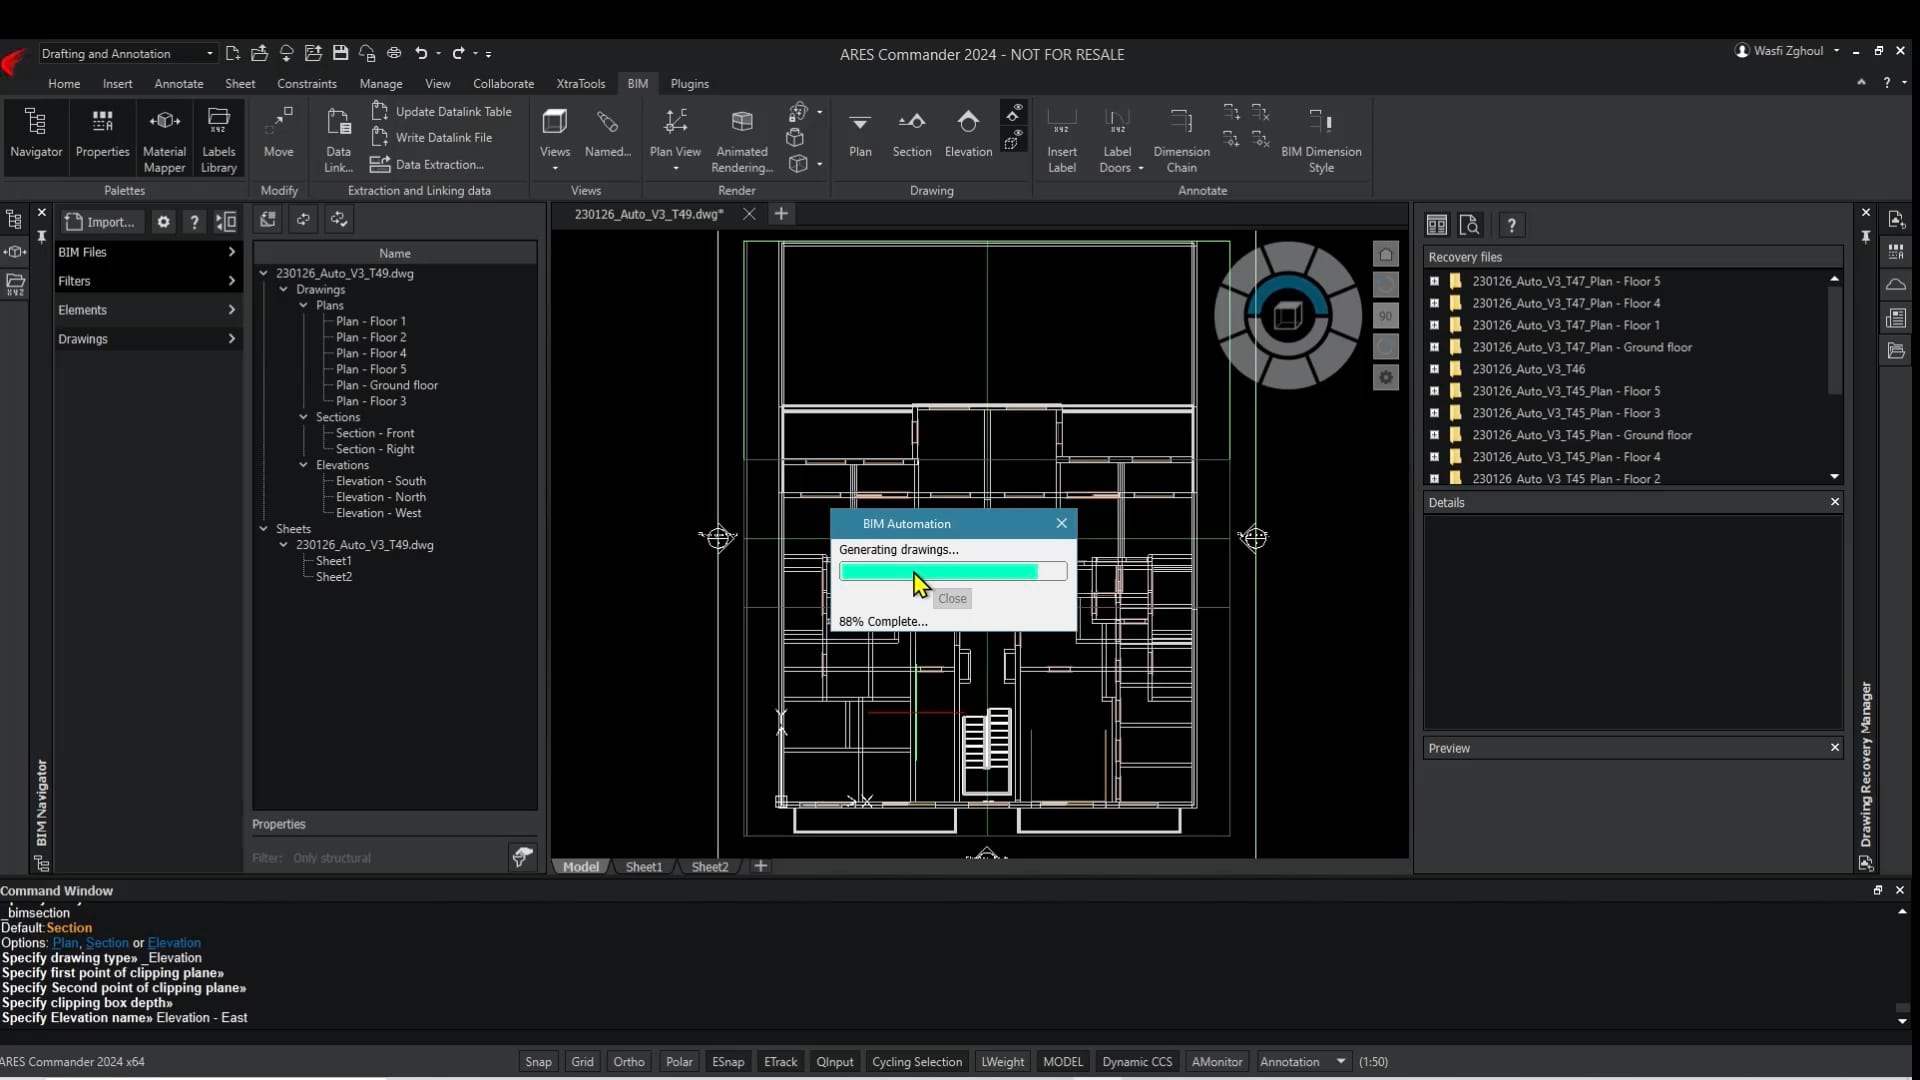Click the view navigator home icon
The width and height of the screenshot is (1920, 1080).
(1385, 254)
